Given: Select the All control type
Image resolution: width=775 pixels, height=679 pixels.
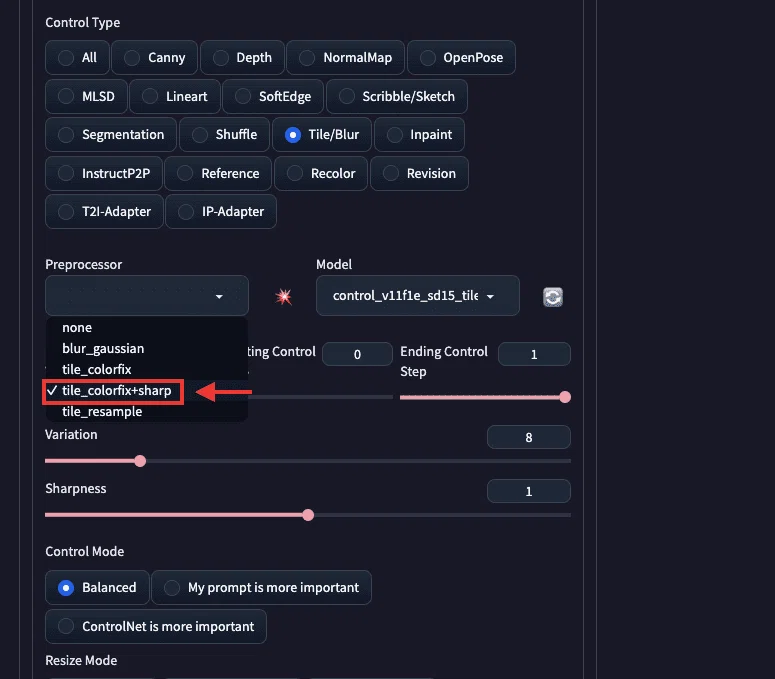Looking at the screenshot, I should [x=77, y=57].
